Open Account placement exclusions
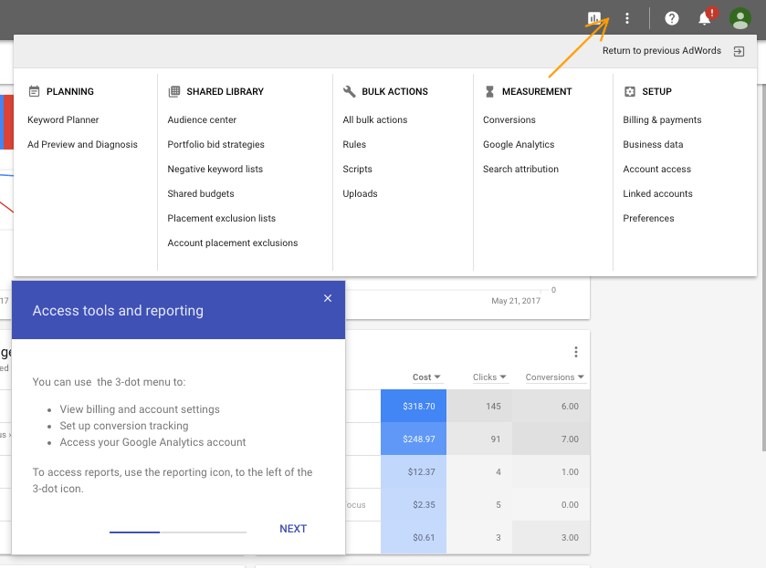The width and height of the screenshot is (766, 568). [233, 243]
